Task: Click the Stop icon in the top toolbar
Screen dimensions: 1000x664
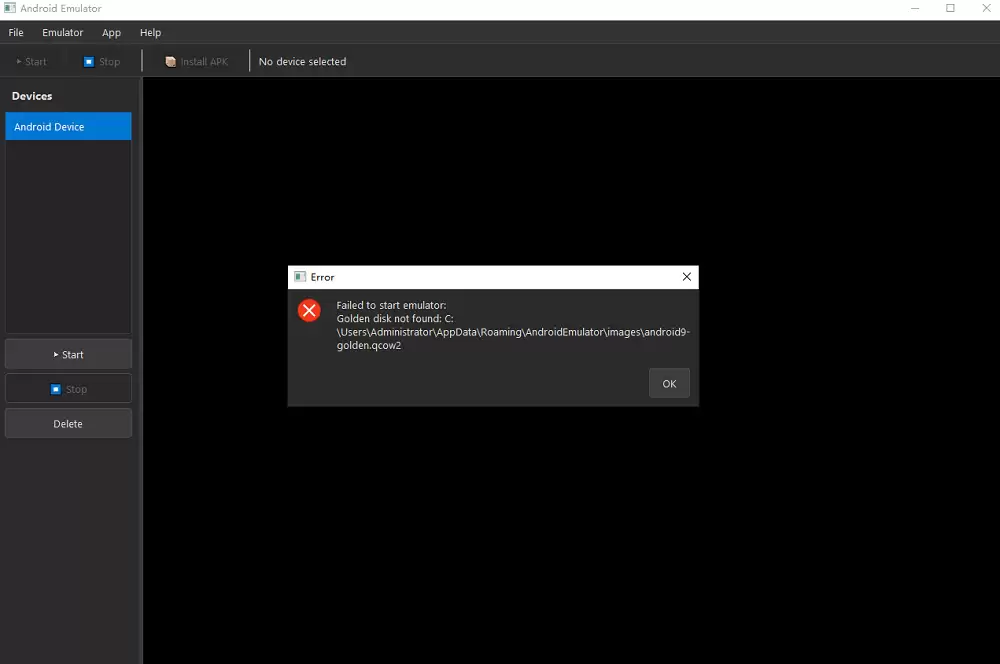Action: [89, 62]
